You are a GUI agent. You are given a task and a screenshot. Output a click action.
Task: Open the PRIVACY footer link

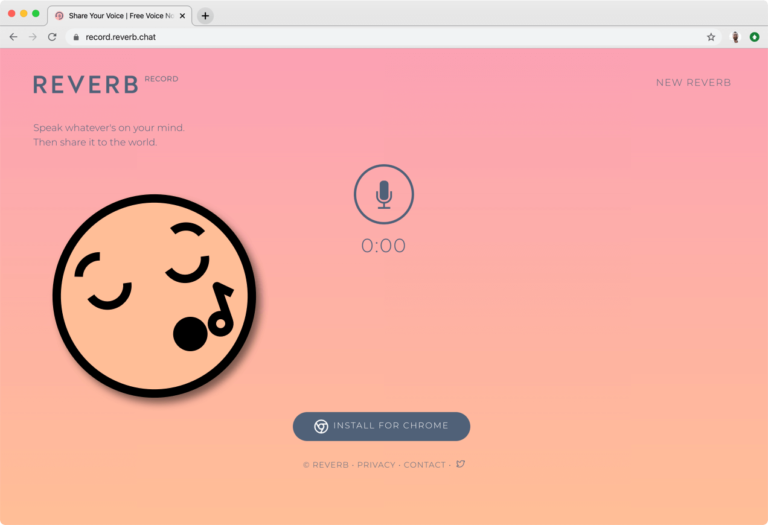coord(376,465)
